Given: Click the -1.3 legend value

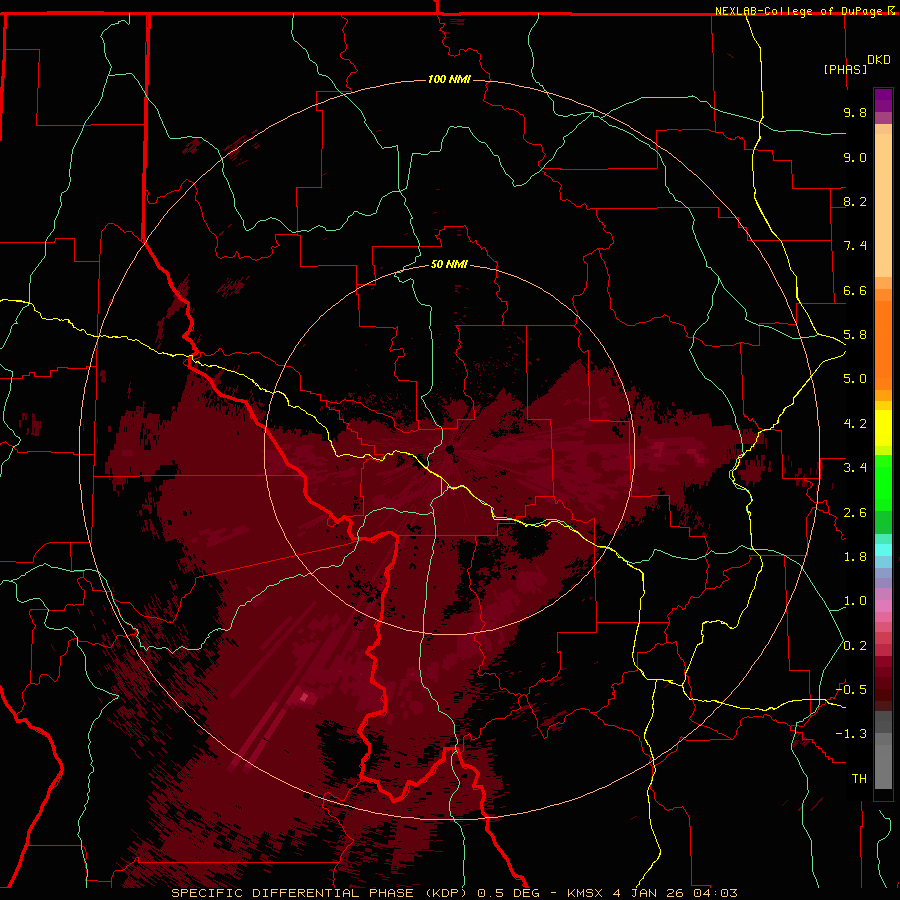Looking at the screenshot, I should [x=851, y=734].
